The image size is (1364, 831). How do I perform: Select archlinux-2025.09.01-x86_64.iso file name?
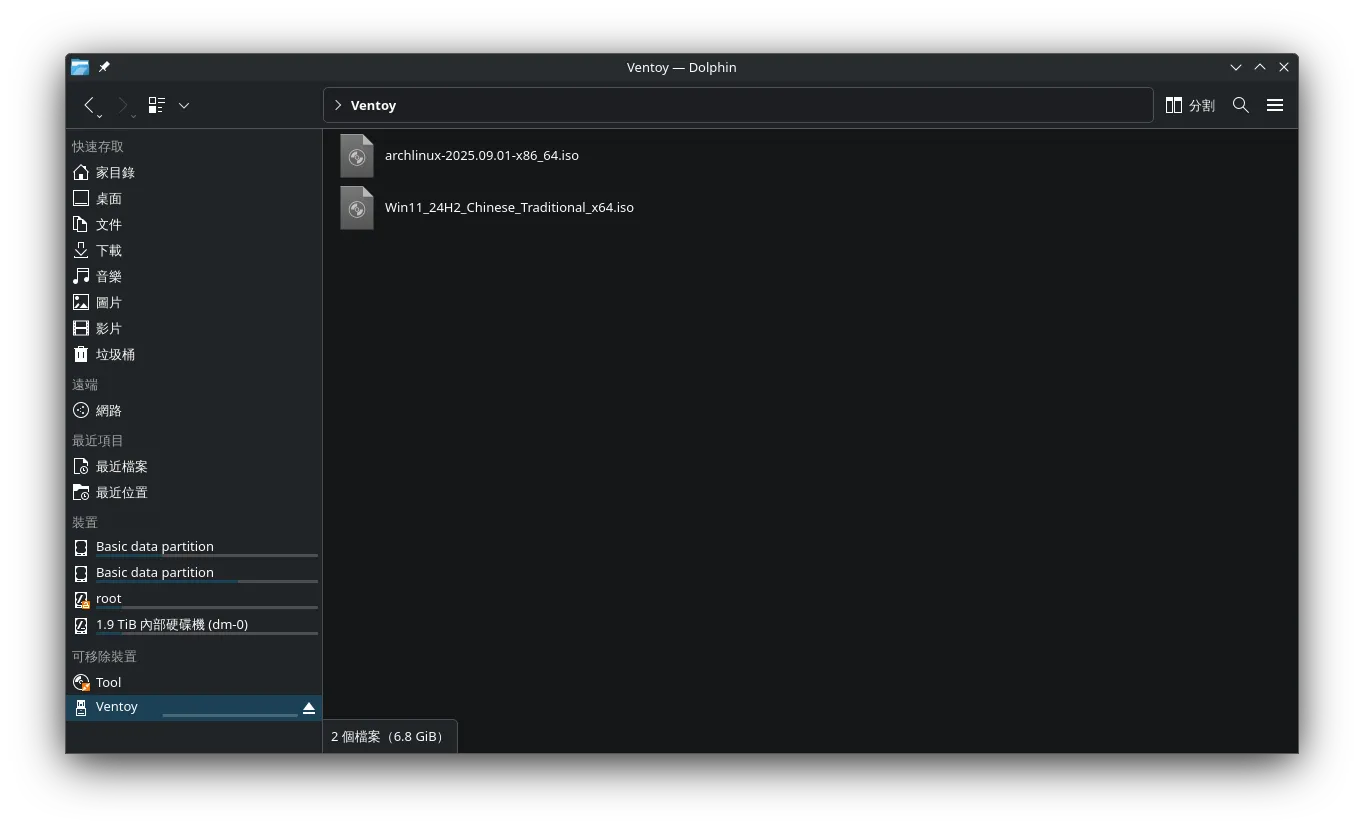point(482,155)
